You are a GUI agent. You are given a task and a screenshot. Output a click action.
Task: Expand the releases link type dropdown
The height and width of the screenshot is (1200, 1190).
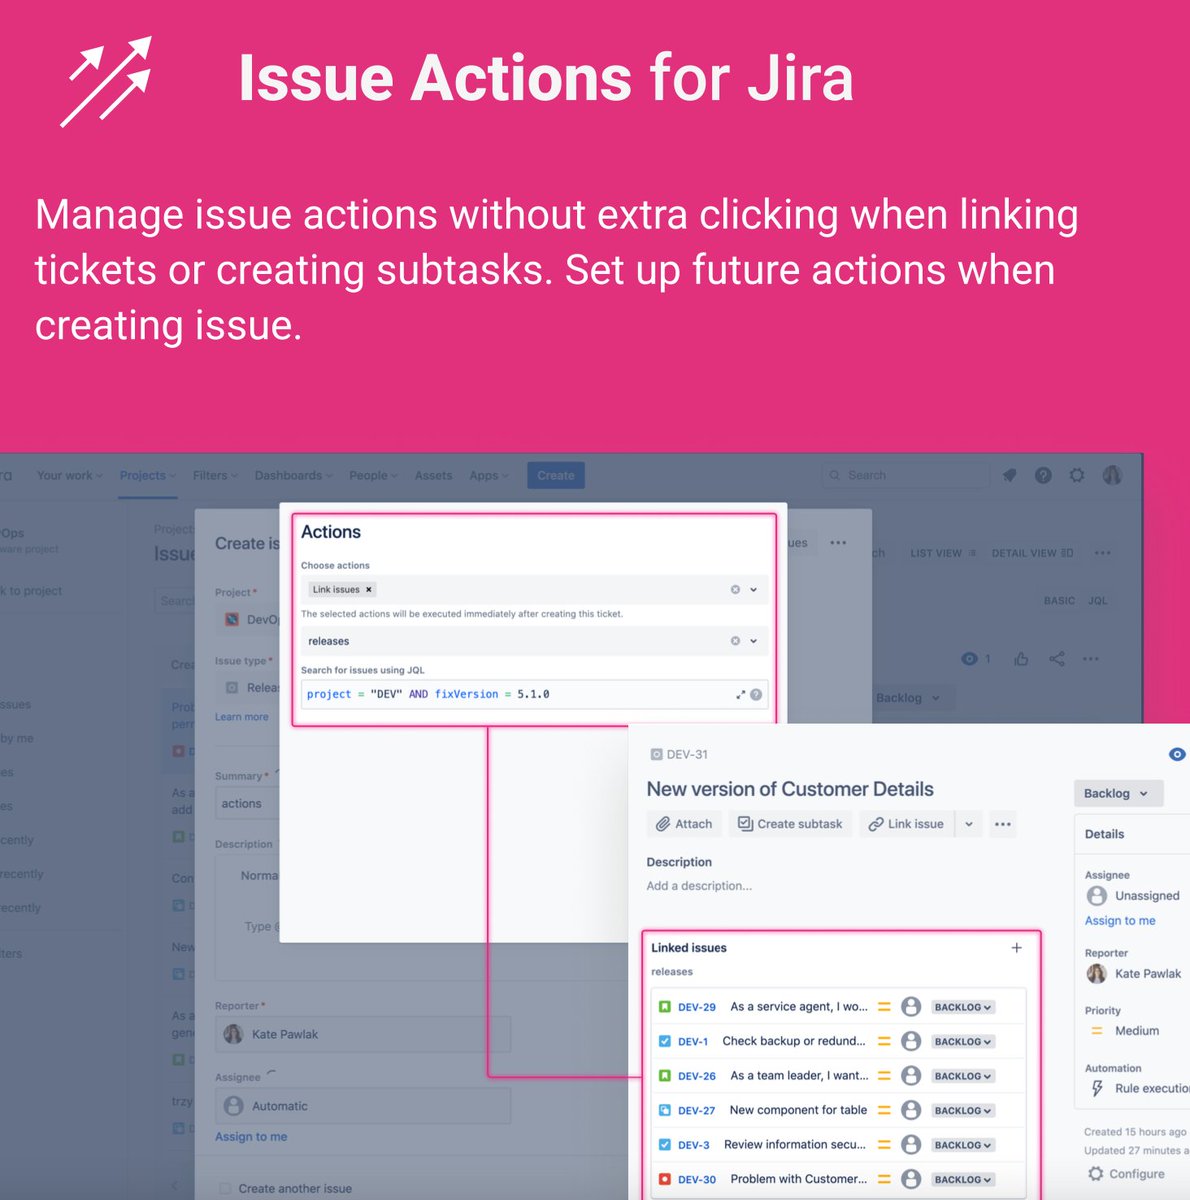[x=754, y=641]
